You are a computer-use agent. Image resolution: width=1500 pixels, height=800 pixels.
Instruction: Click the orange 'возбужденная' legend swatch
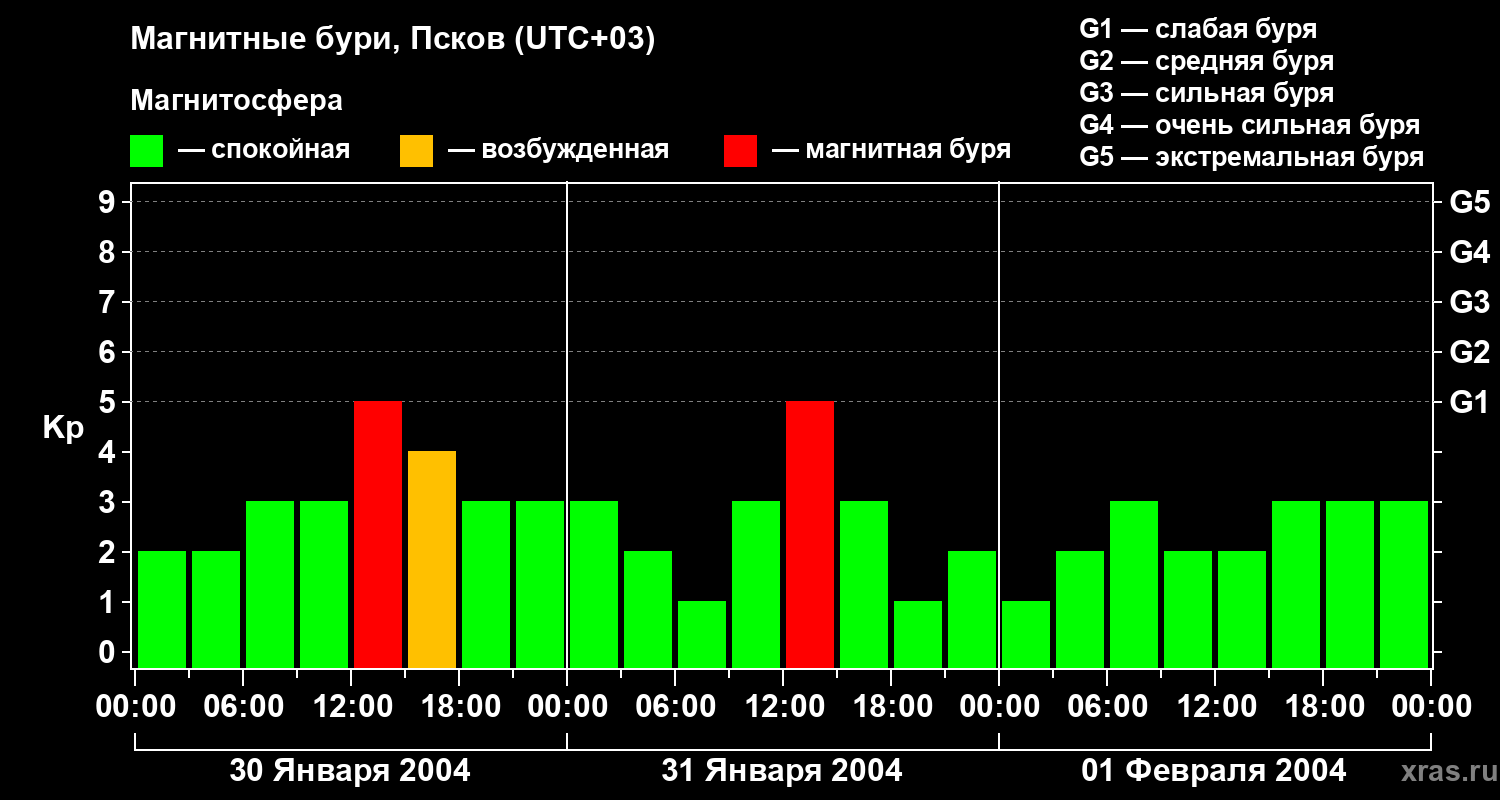[x=416, y=151]
